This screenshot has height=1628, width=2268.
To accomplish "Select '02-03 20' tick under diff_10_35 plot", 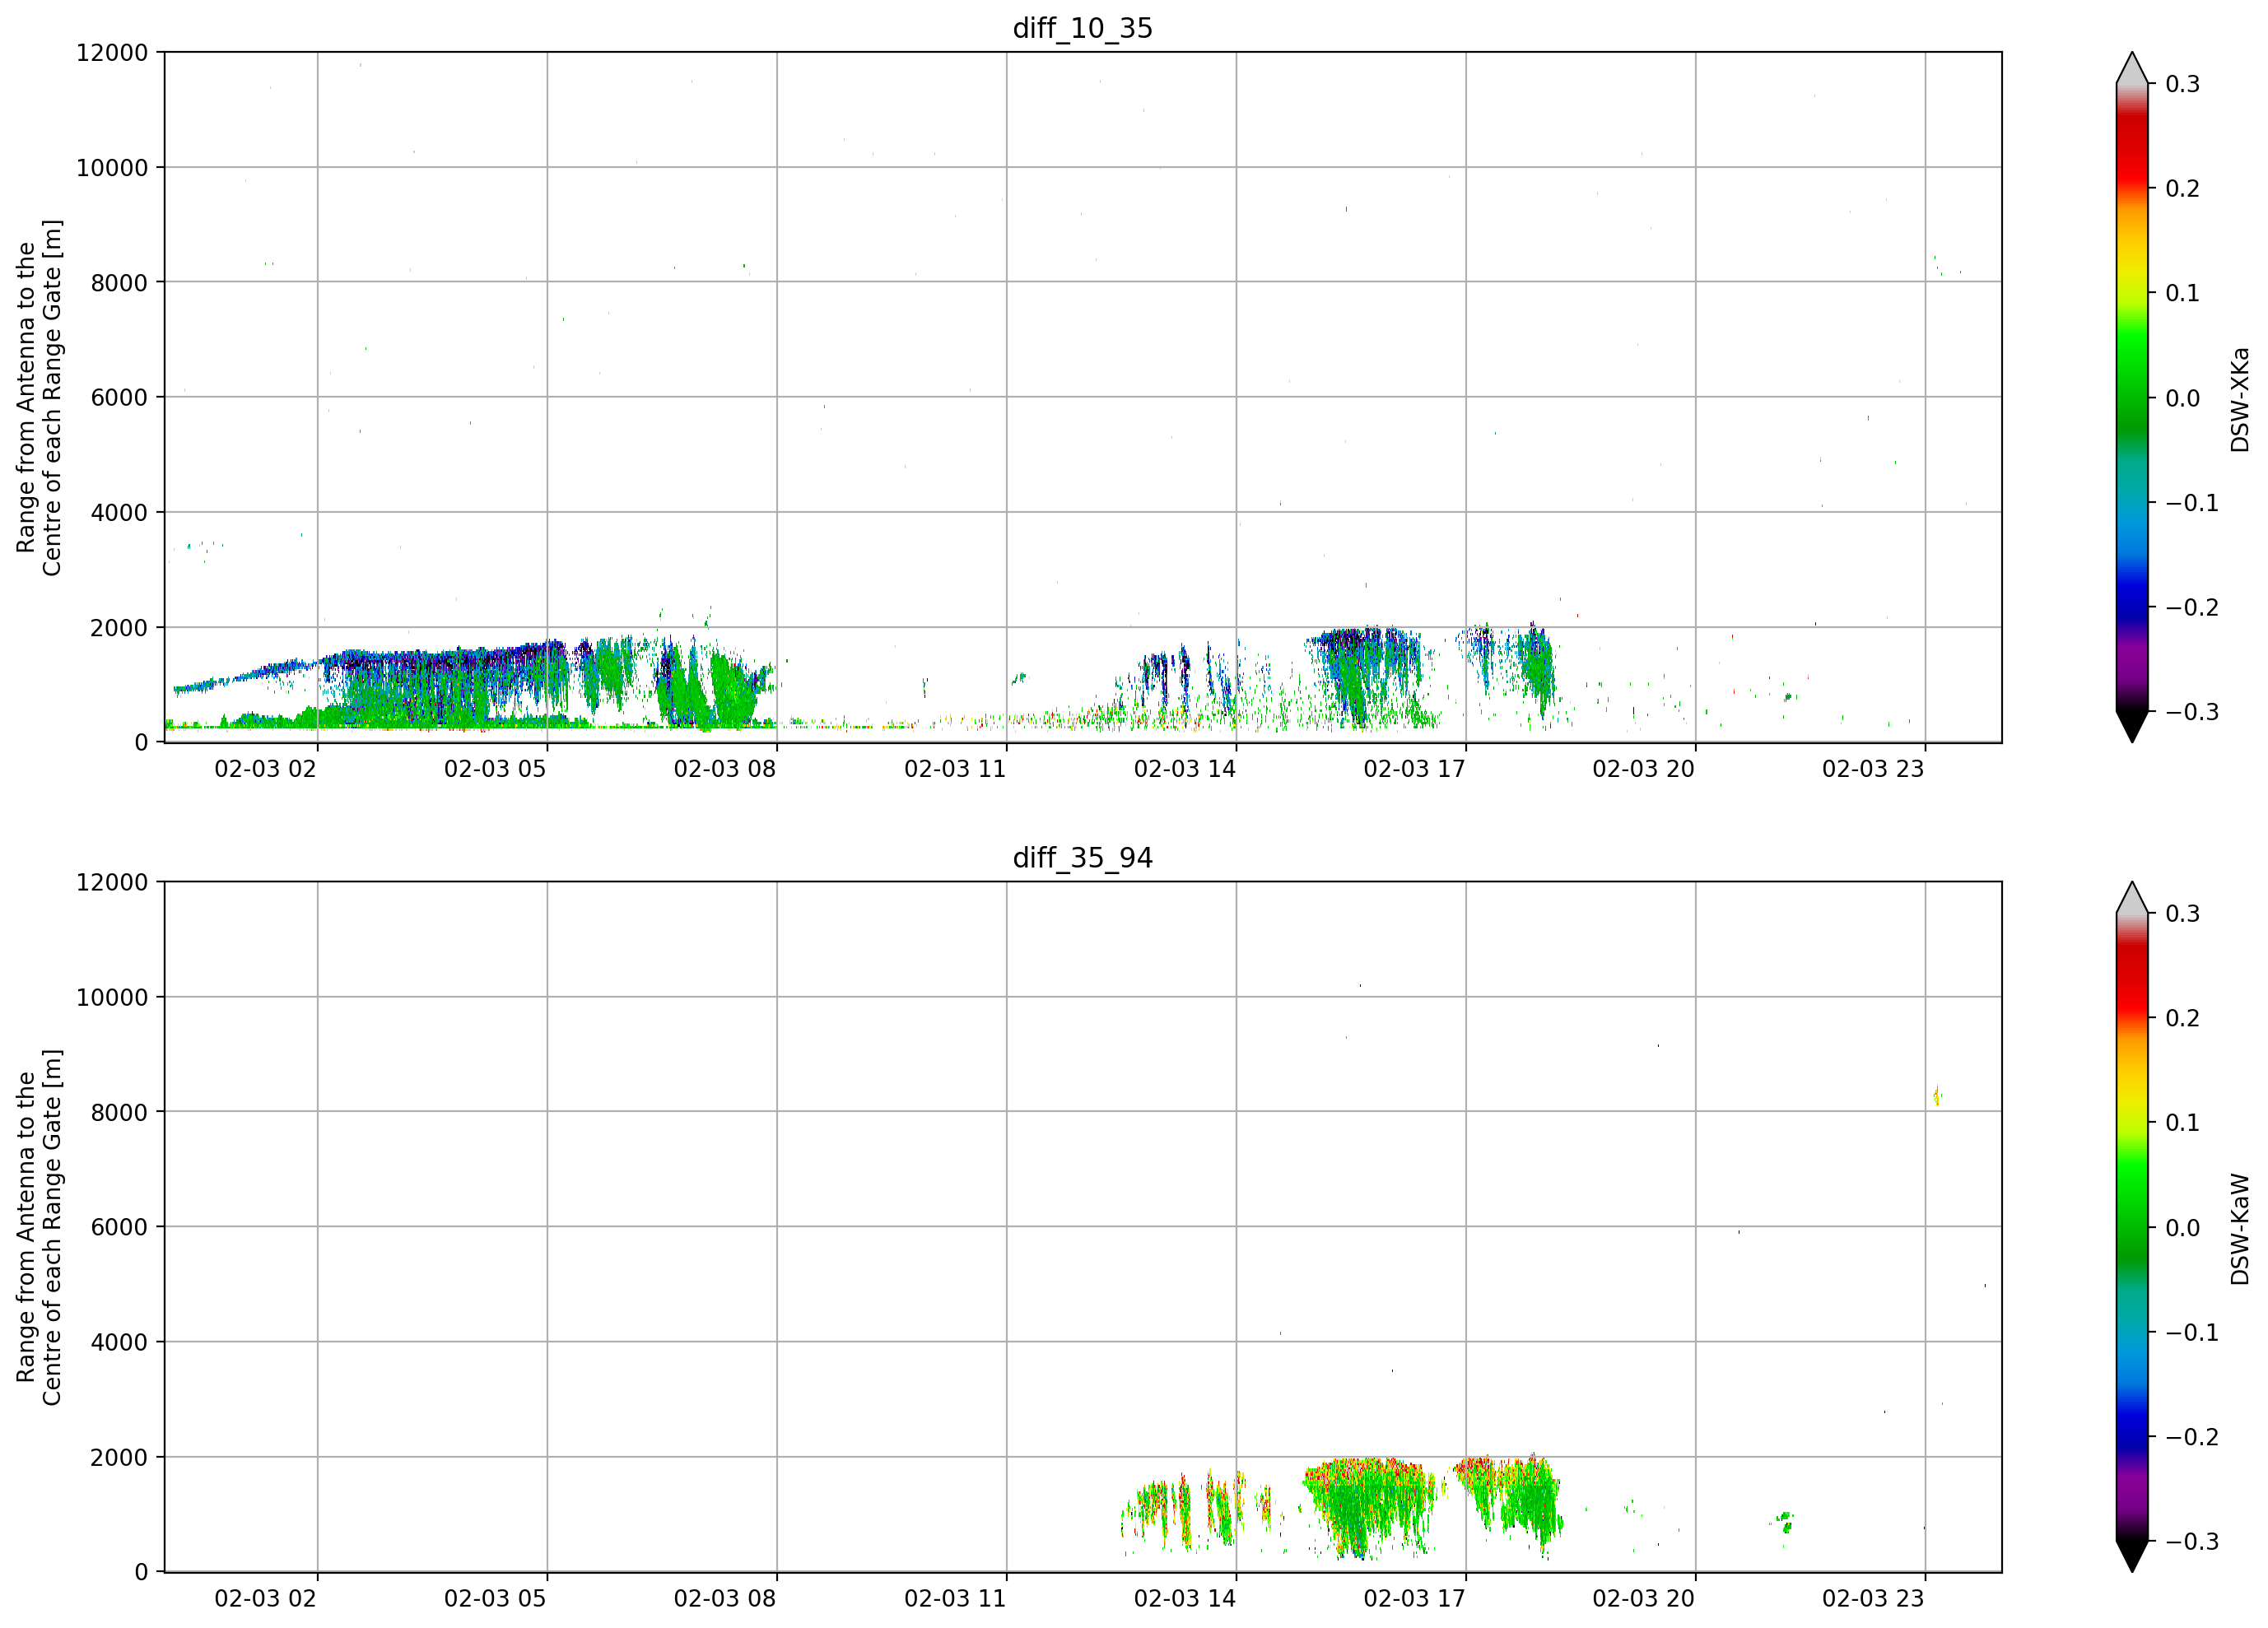I will tap(1644, 769).
